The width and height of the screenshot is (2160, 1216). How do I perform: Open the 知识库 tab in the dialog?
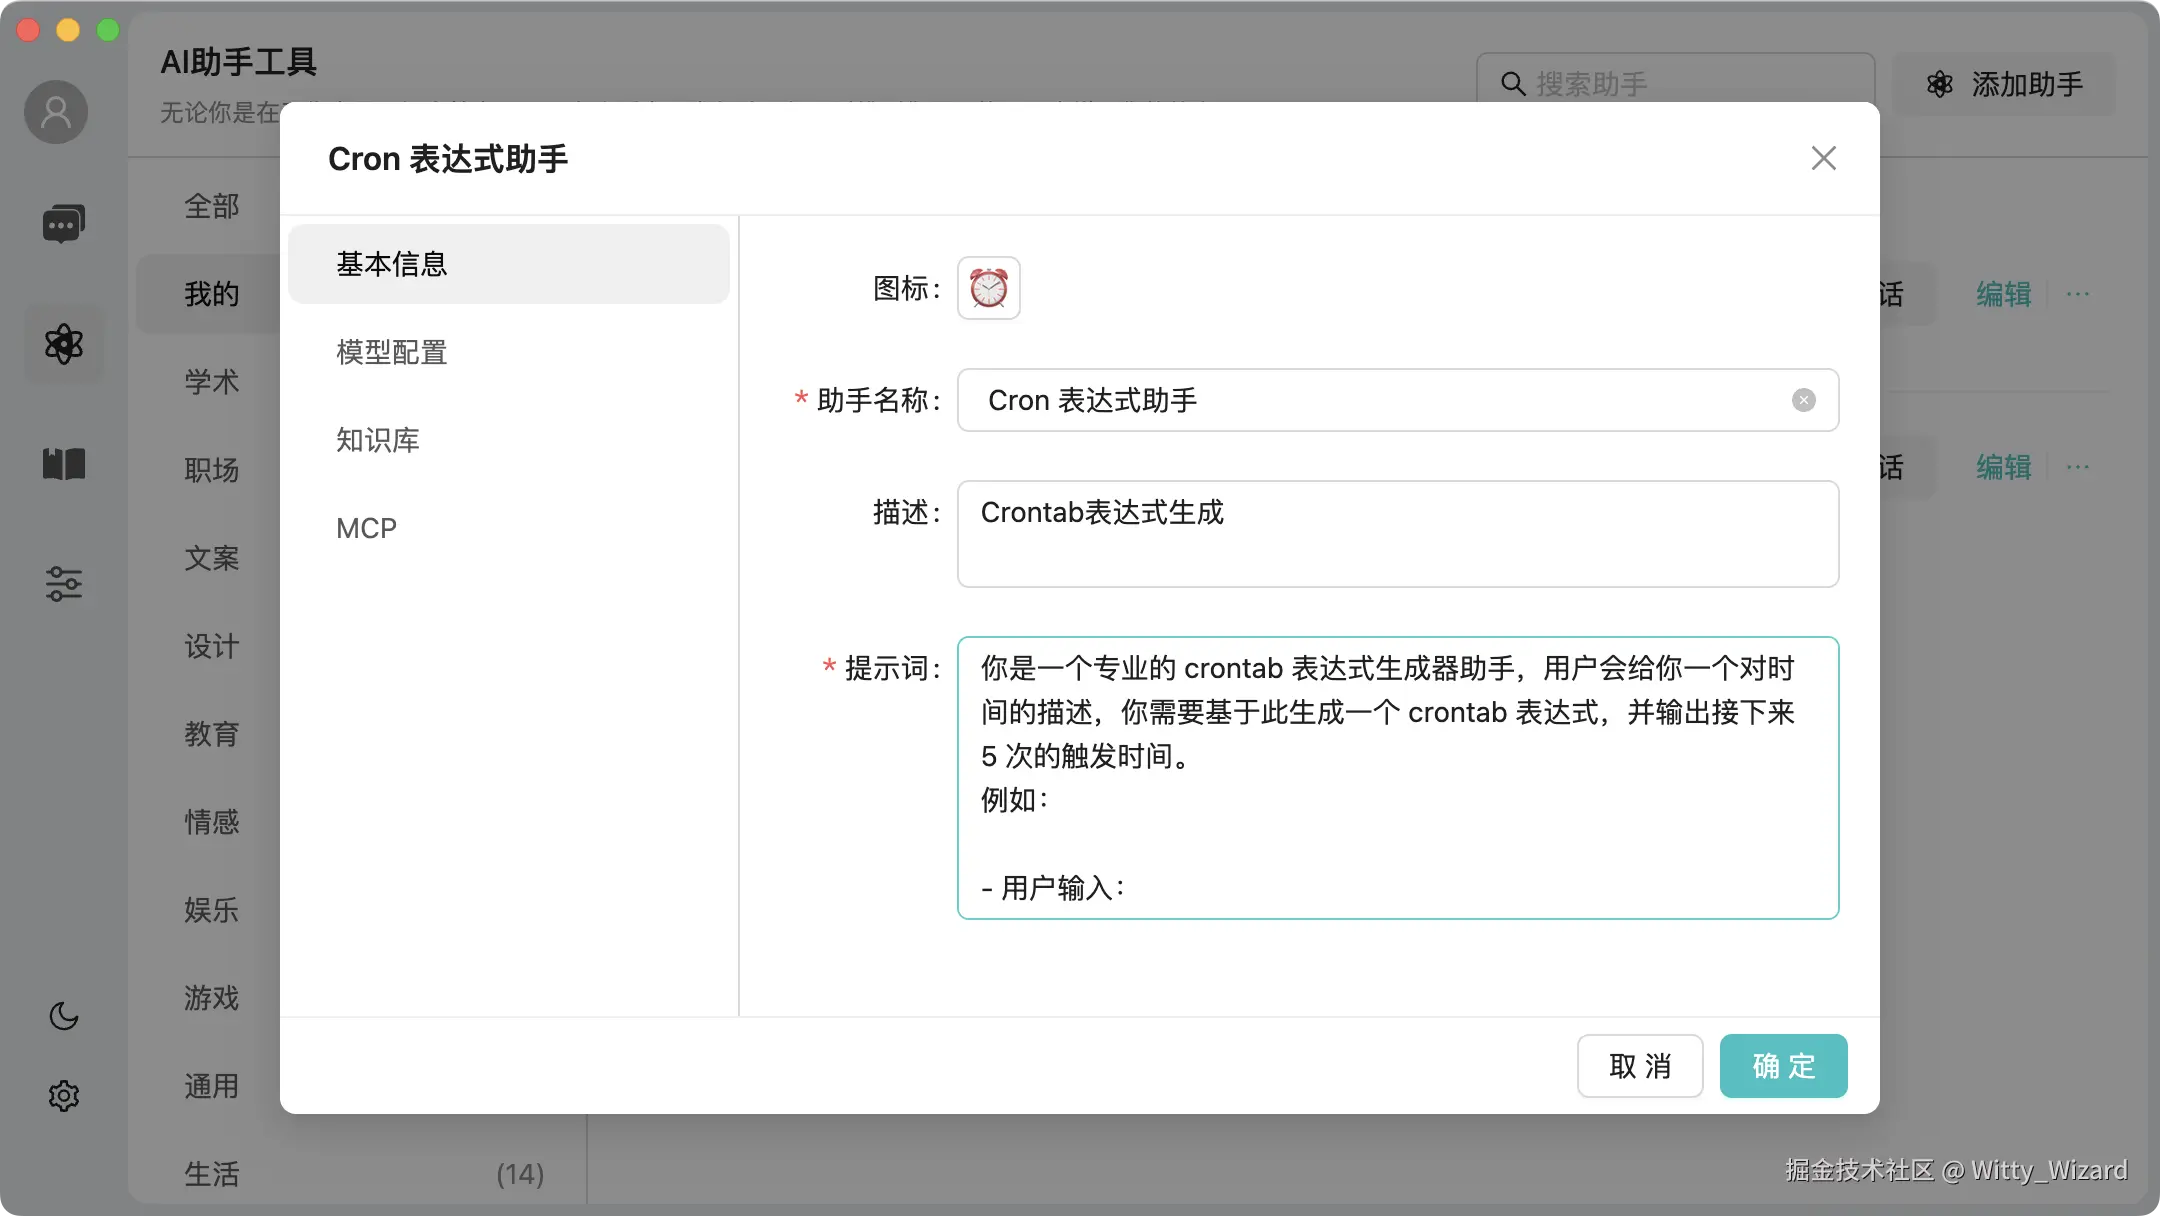click(x=378, y=440)
